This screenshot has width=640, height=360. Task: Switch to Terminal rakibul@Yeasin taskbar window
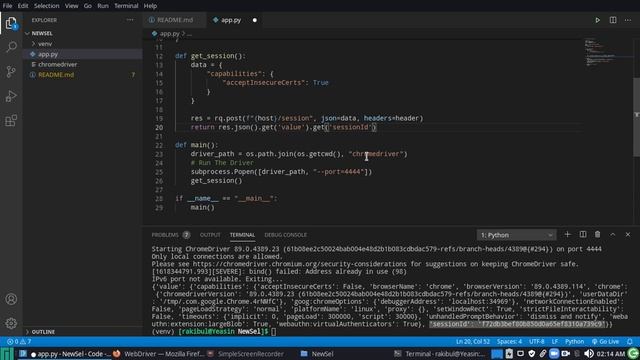(x=439, y=354)
